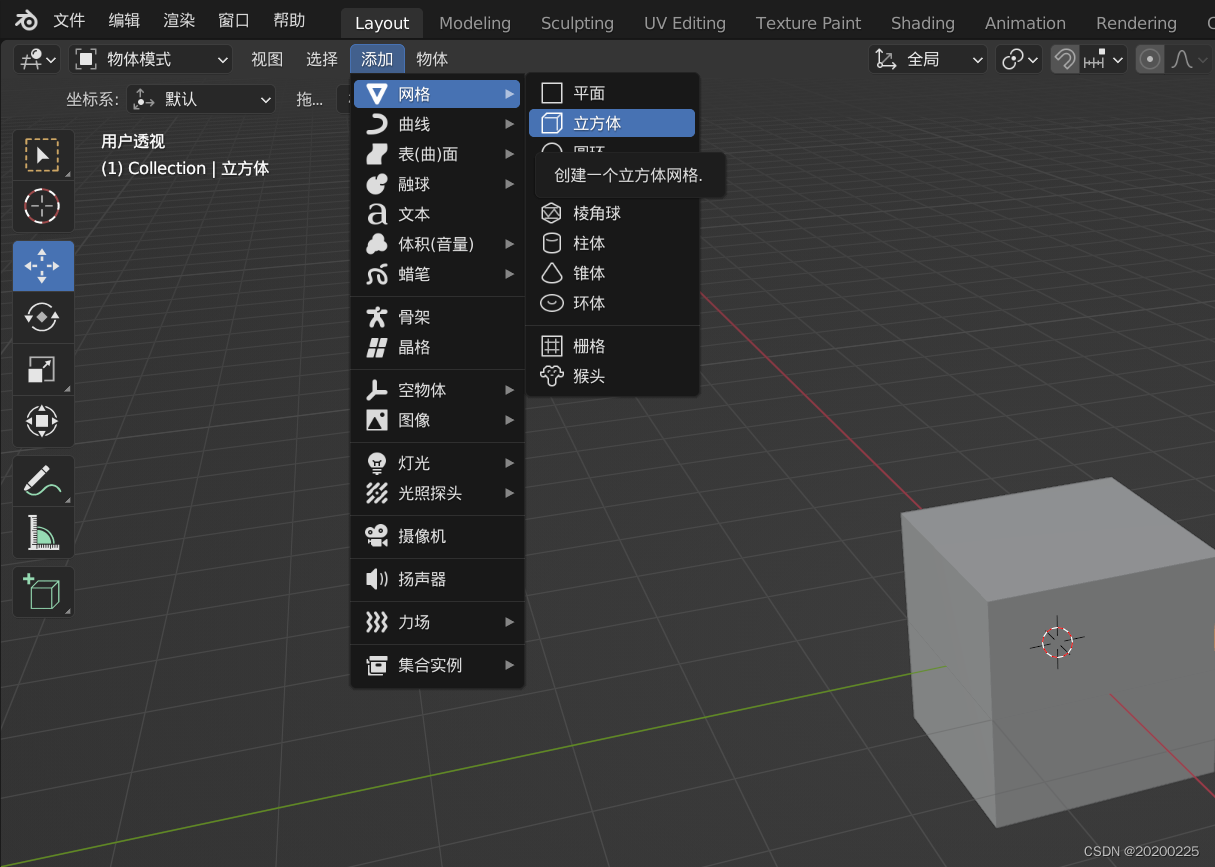
Task: Open the 物体 object menu
Action: (x=432, y=60)
